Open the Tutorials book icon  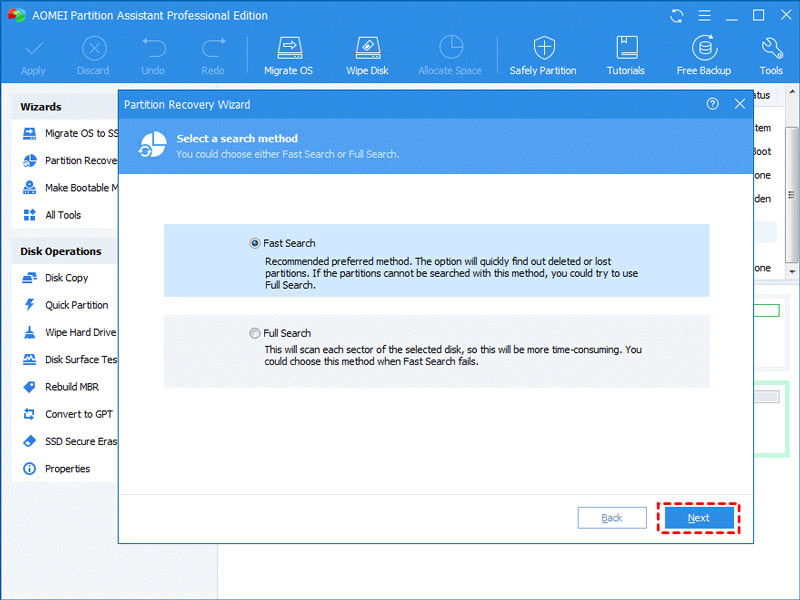coord(627,48)
